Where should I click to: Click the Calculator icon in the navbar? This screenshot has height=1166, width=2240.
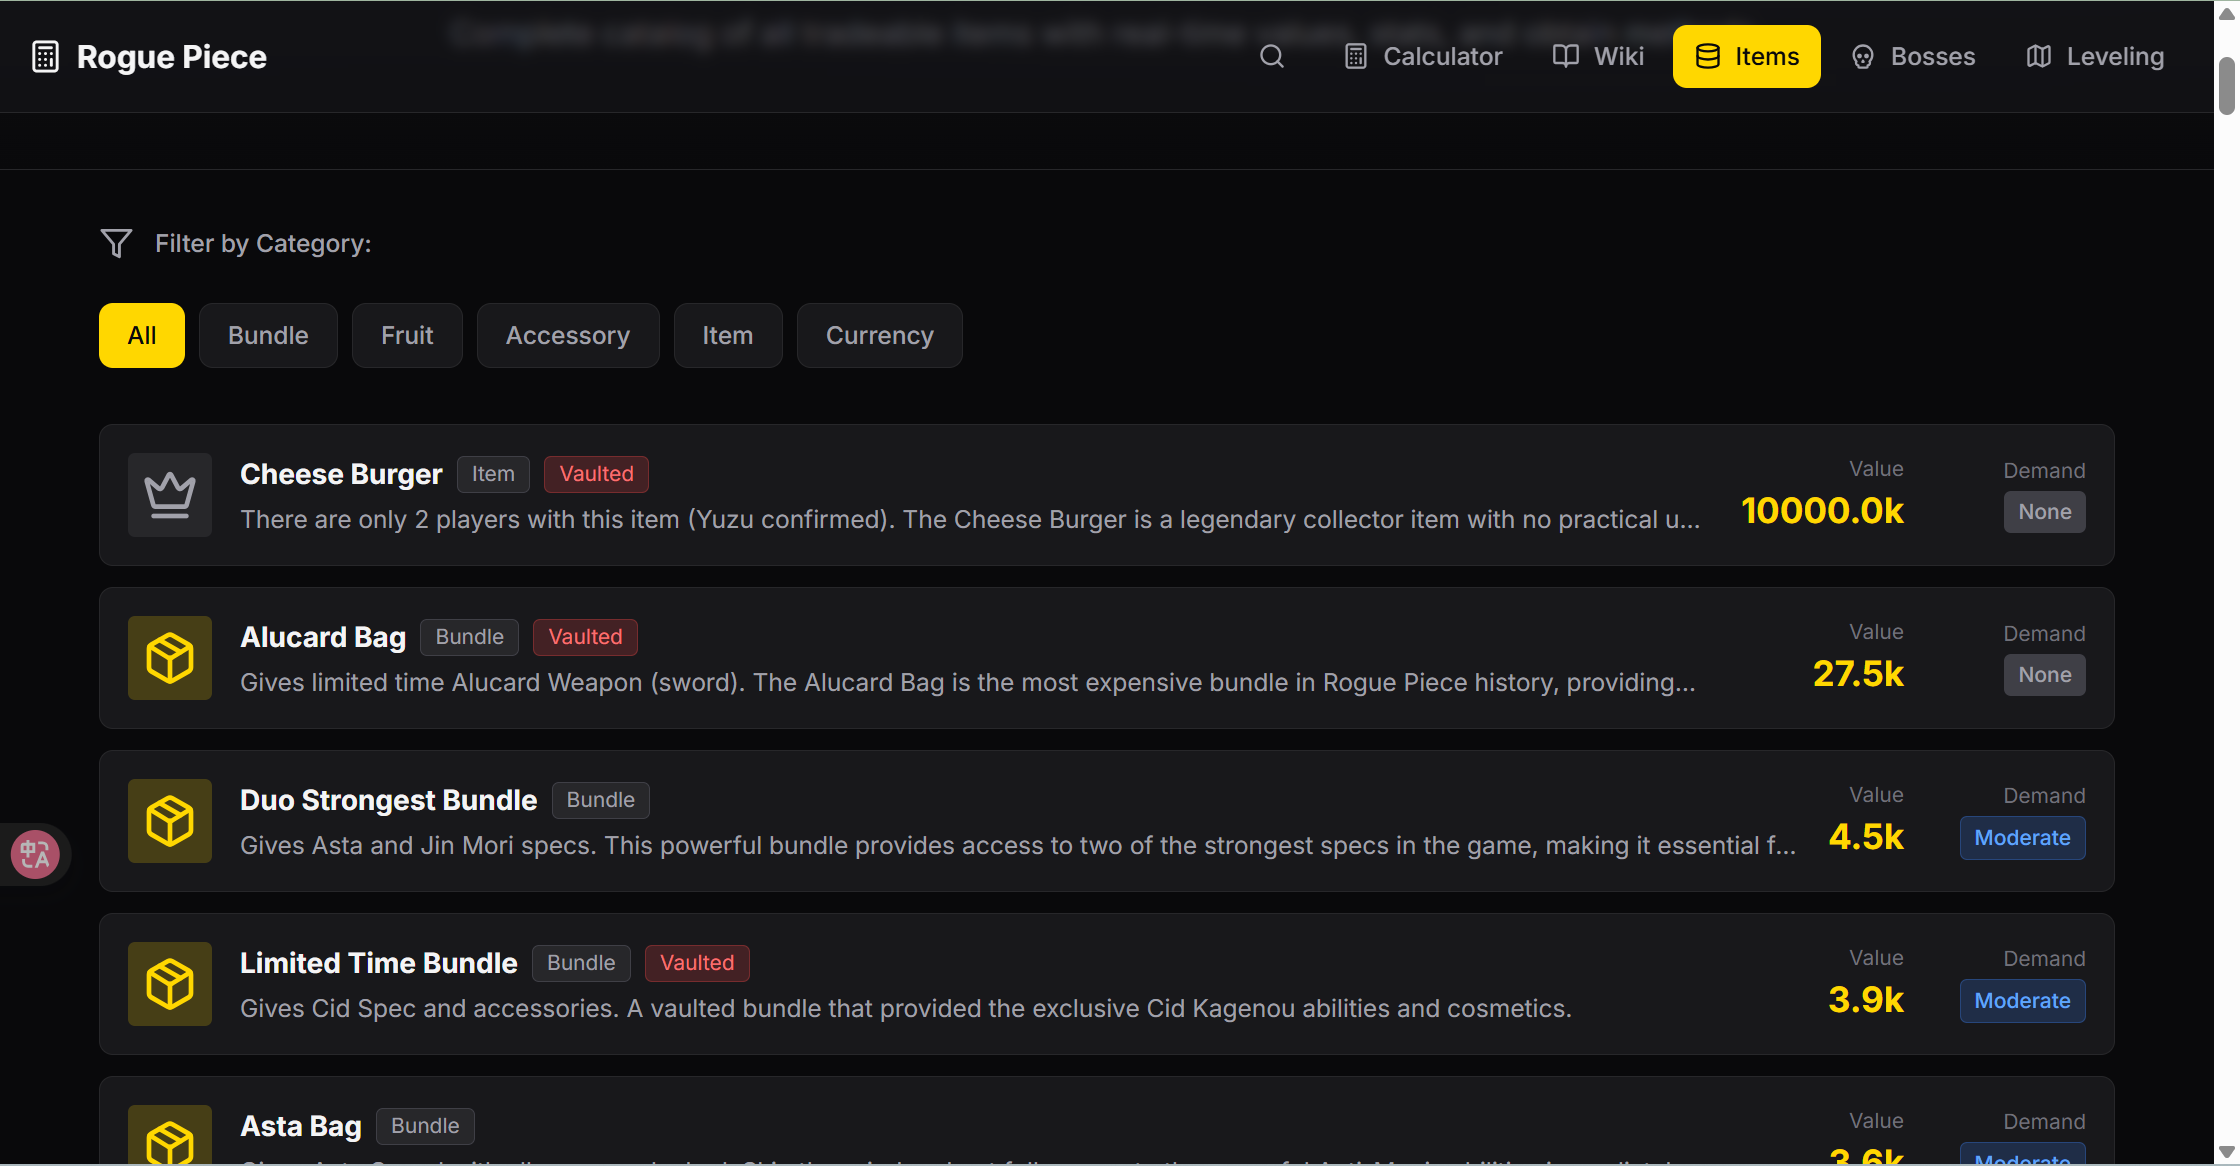click(1356, 56)
